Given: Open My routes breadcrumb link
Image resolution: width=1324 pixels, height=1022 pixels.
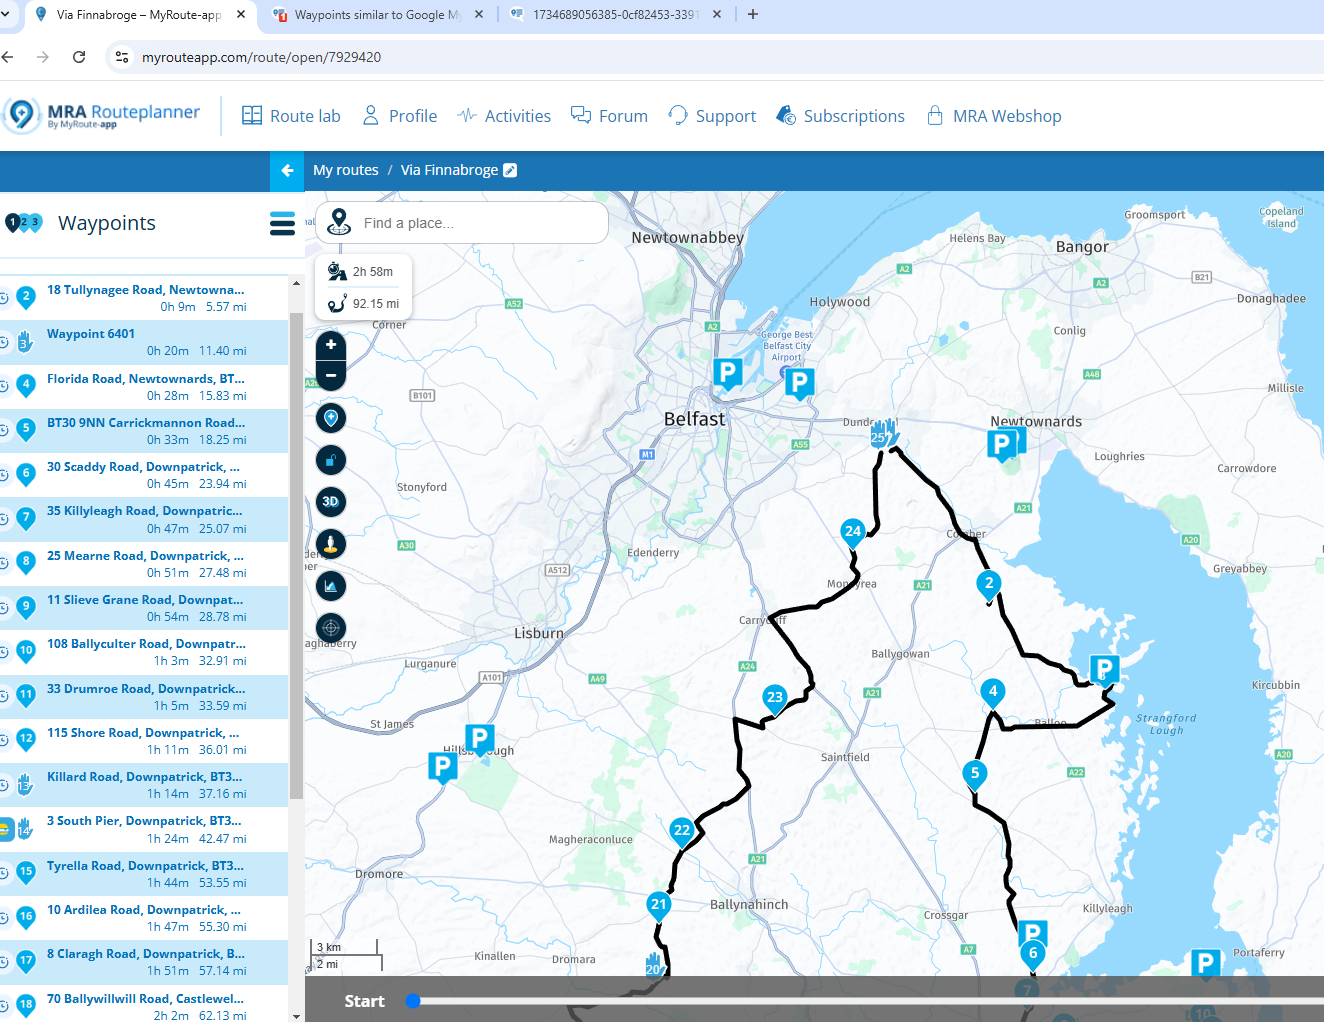Looking at the screenshot, I should pyautogui.click(x=346, y=170).
